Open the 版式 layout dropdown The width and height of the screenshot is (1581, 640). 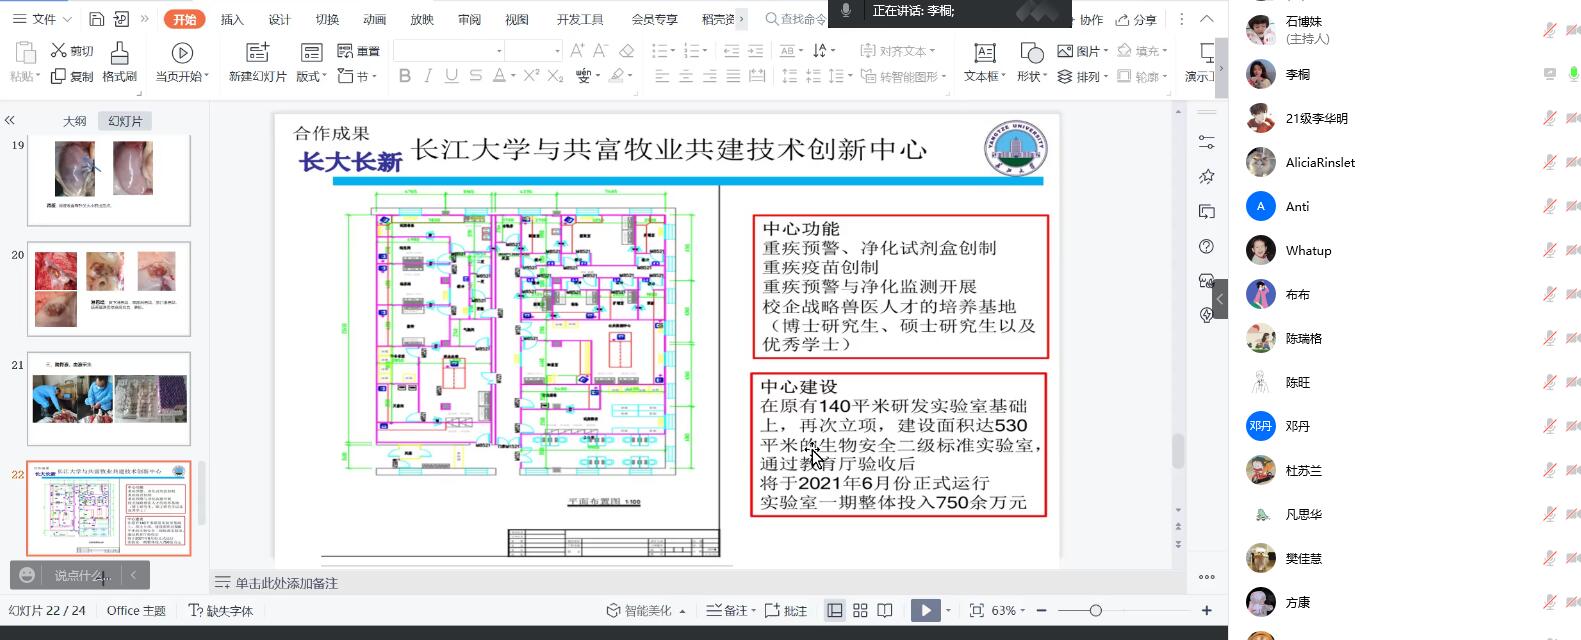(x=310, y=76)
